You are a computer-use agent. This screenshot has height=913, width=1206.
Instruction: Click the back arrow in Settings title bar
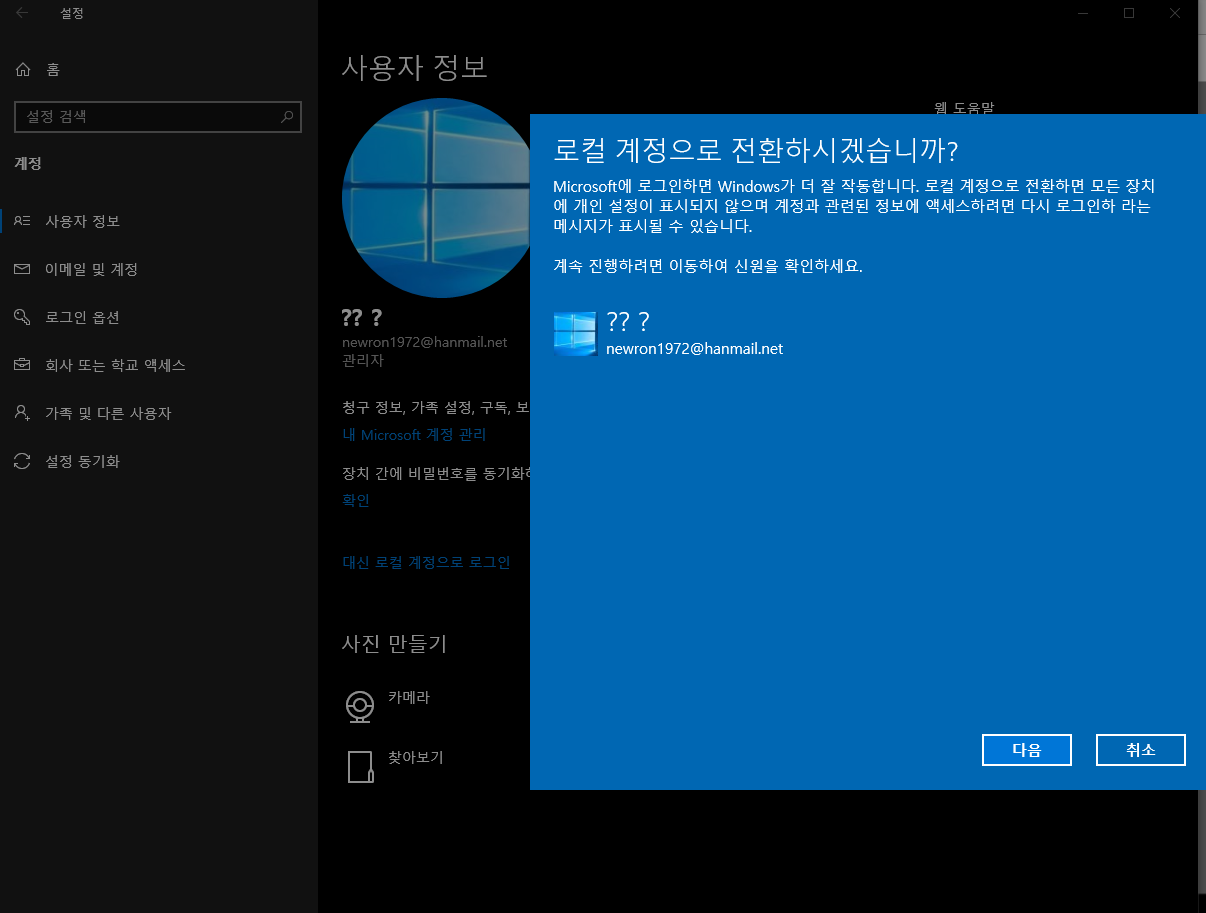tap(22, 14)
